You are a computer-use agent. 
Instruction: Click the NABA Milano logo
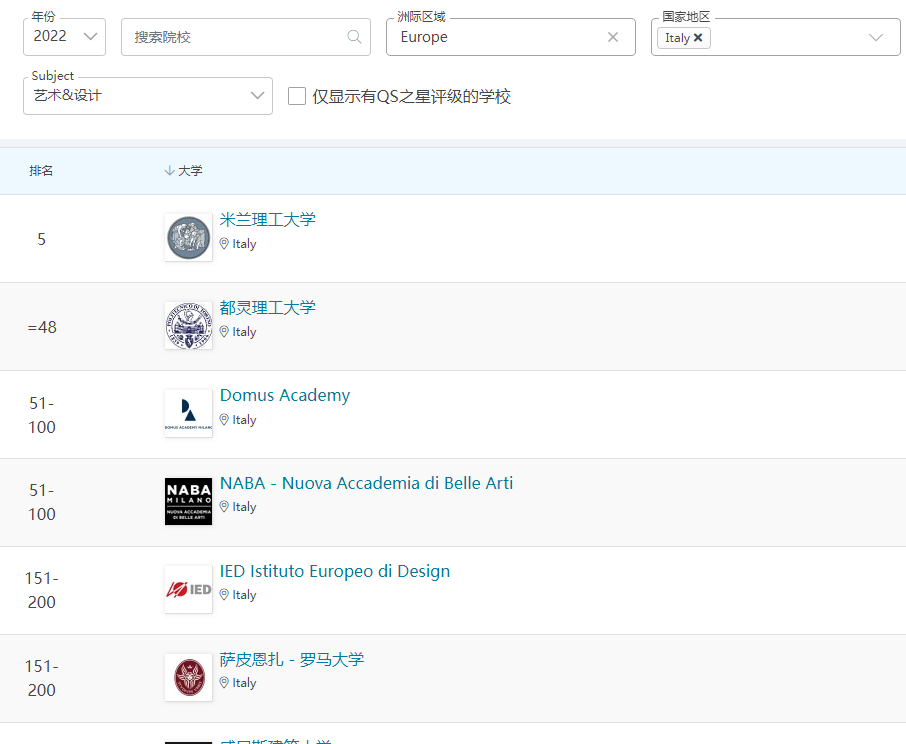click(x=188, y=501)
